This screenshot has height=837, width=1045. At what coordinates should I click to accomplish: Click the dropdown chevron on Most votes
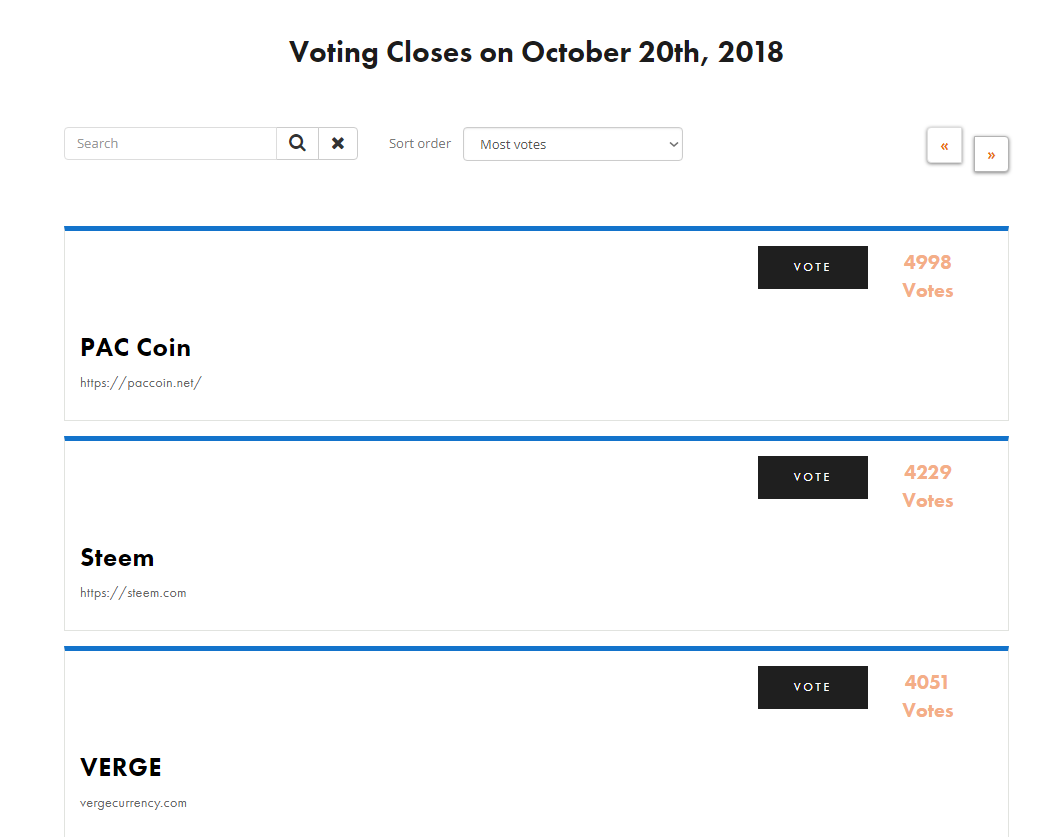[x=673, y=144]
